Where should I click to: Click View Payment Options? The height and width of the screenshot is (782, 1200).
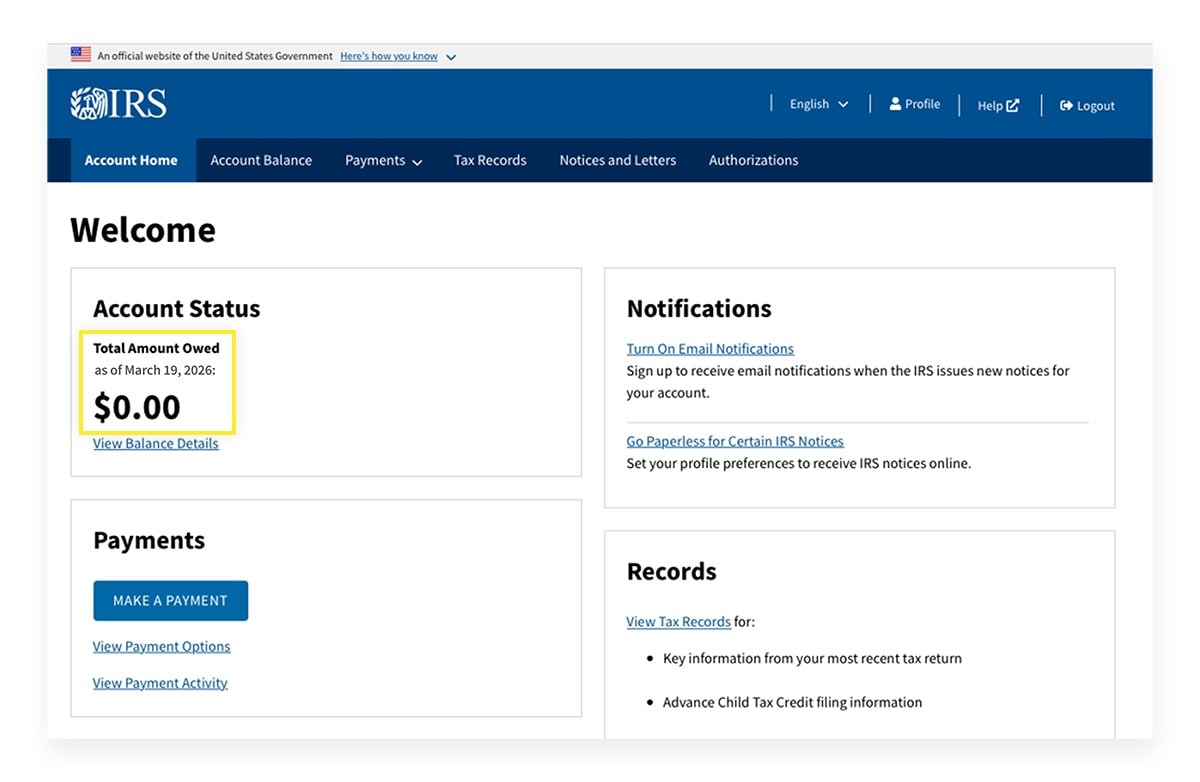[x=161, y=646]
